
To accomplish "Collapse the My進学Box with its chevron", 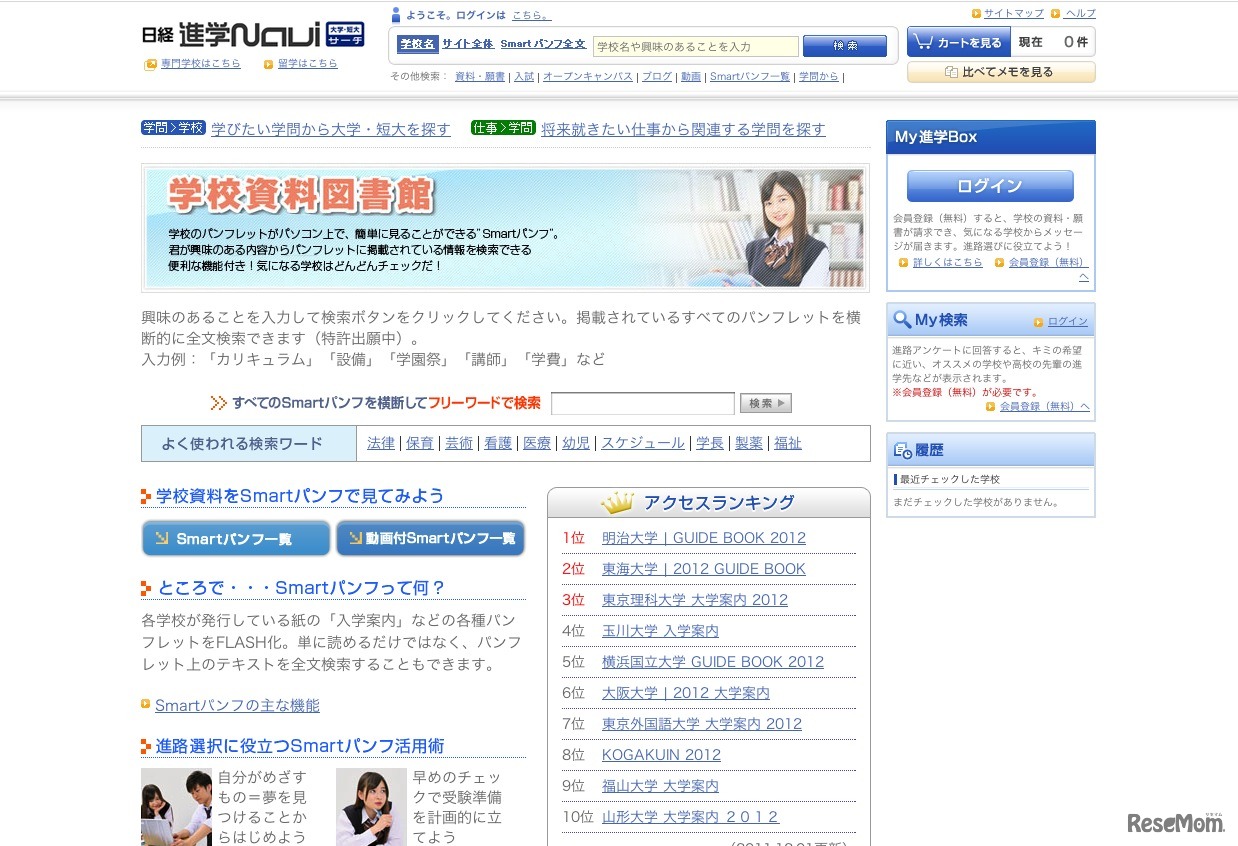I will pos(1085,278).
